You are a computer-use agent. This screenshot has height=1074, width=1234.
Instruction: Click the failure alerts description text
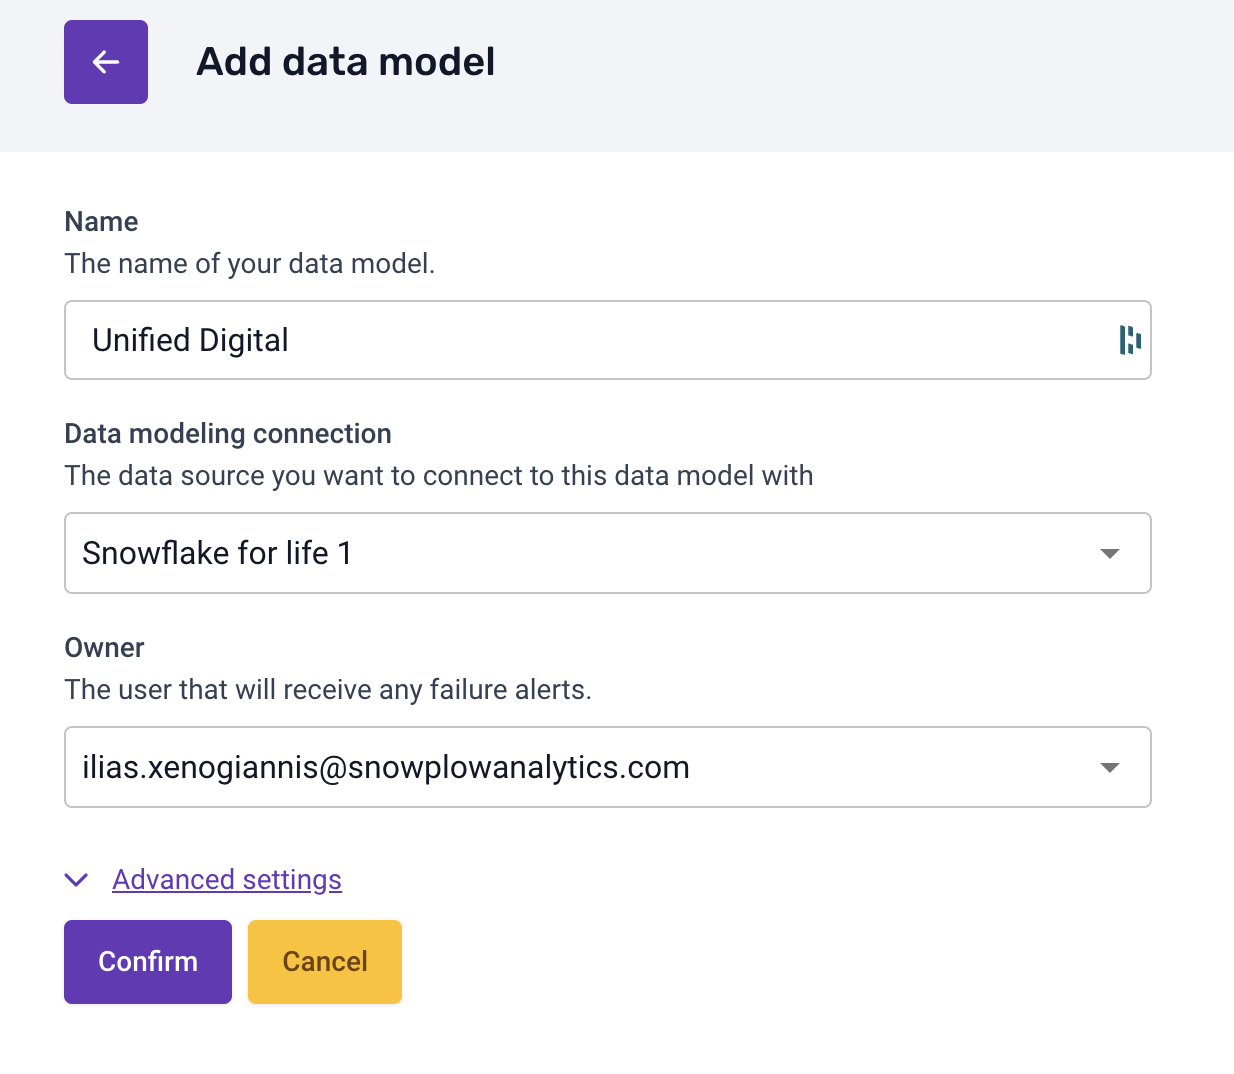pos(328,690)
